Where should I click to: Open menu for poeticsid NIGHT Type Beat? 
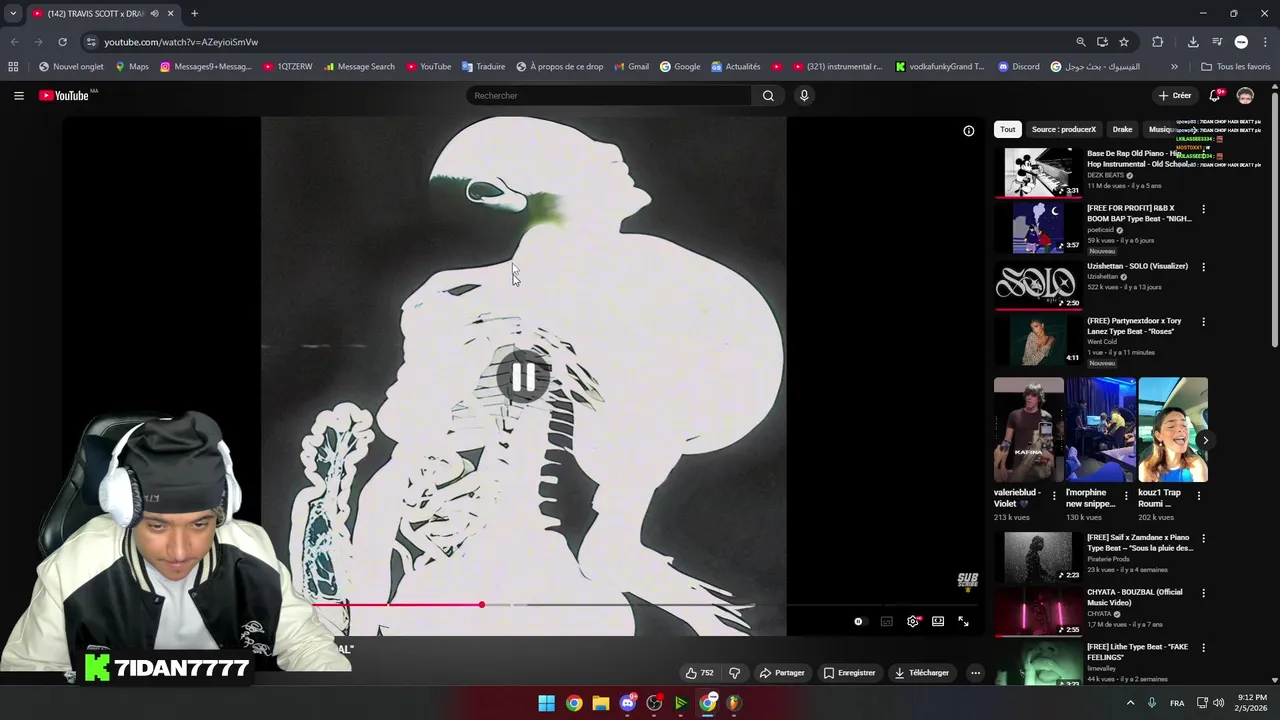tap(1203, 209)
